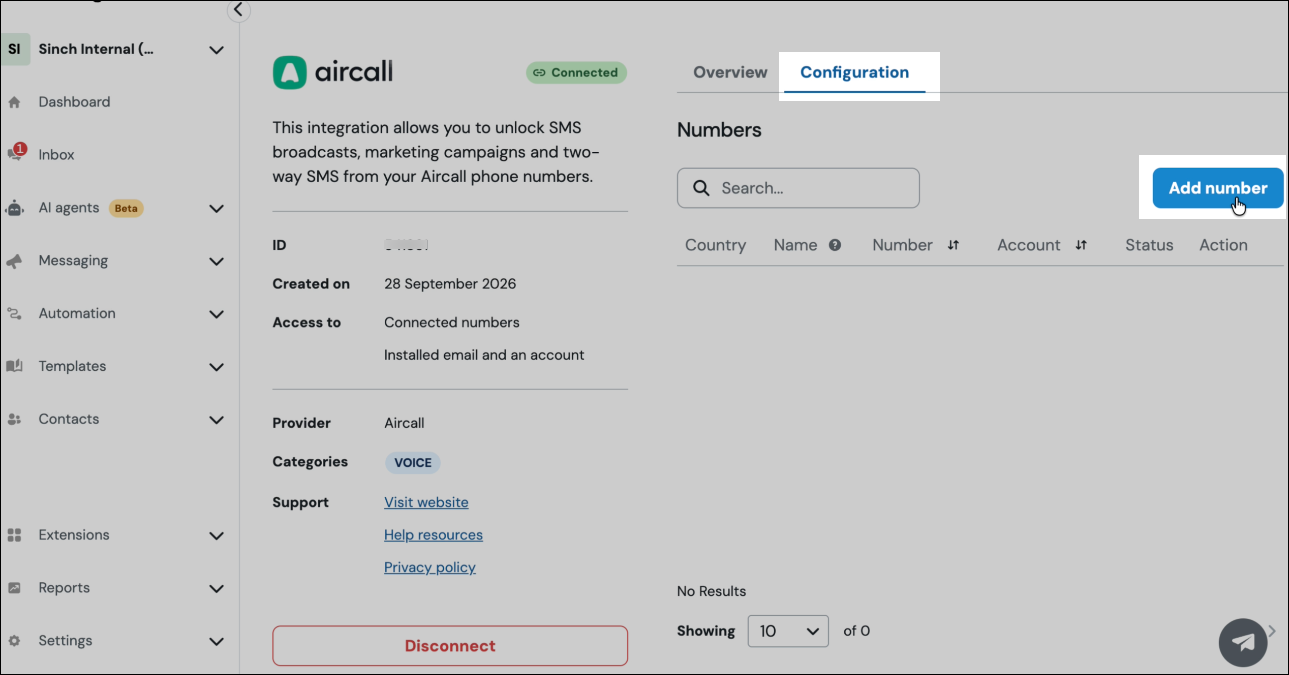The image size is (1289, 675).
Task: Expand the Reports menu chevron
Action: click(216, 589)
